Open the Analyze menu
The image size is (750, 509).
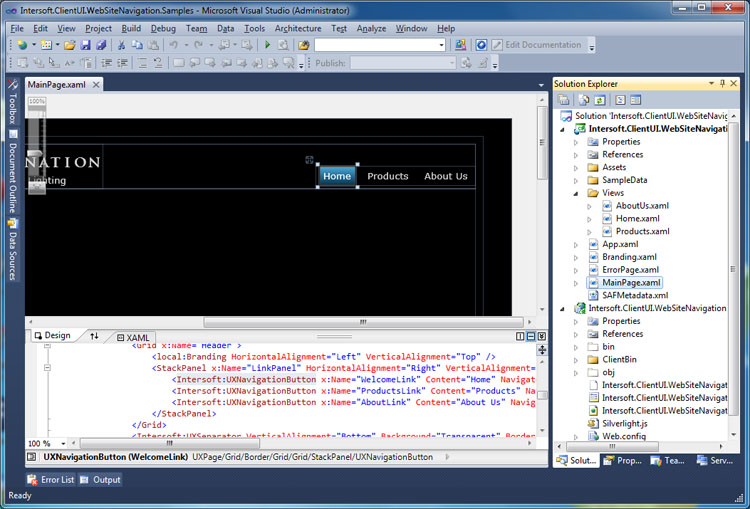point(371,29)
